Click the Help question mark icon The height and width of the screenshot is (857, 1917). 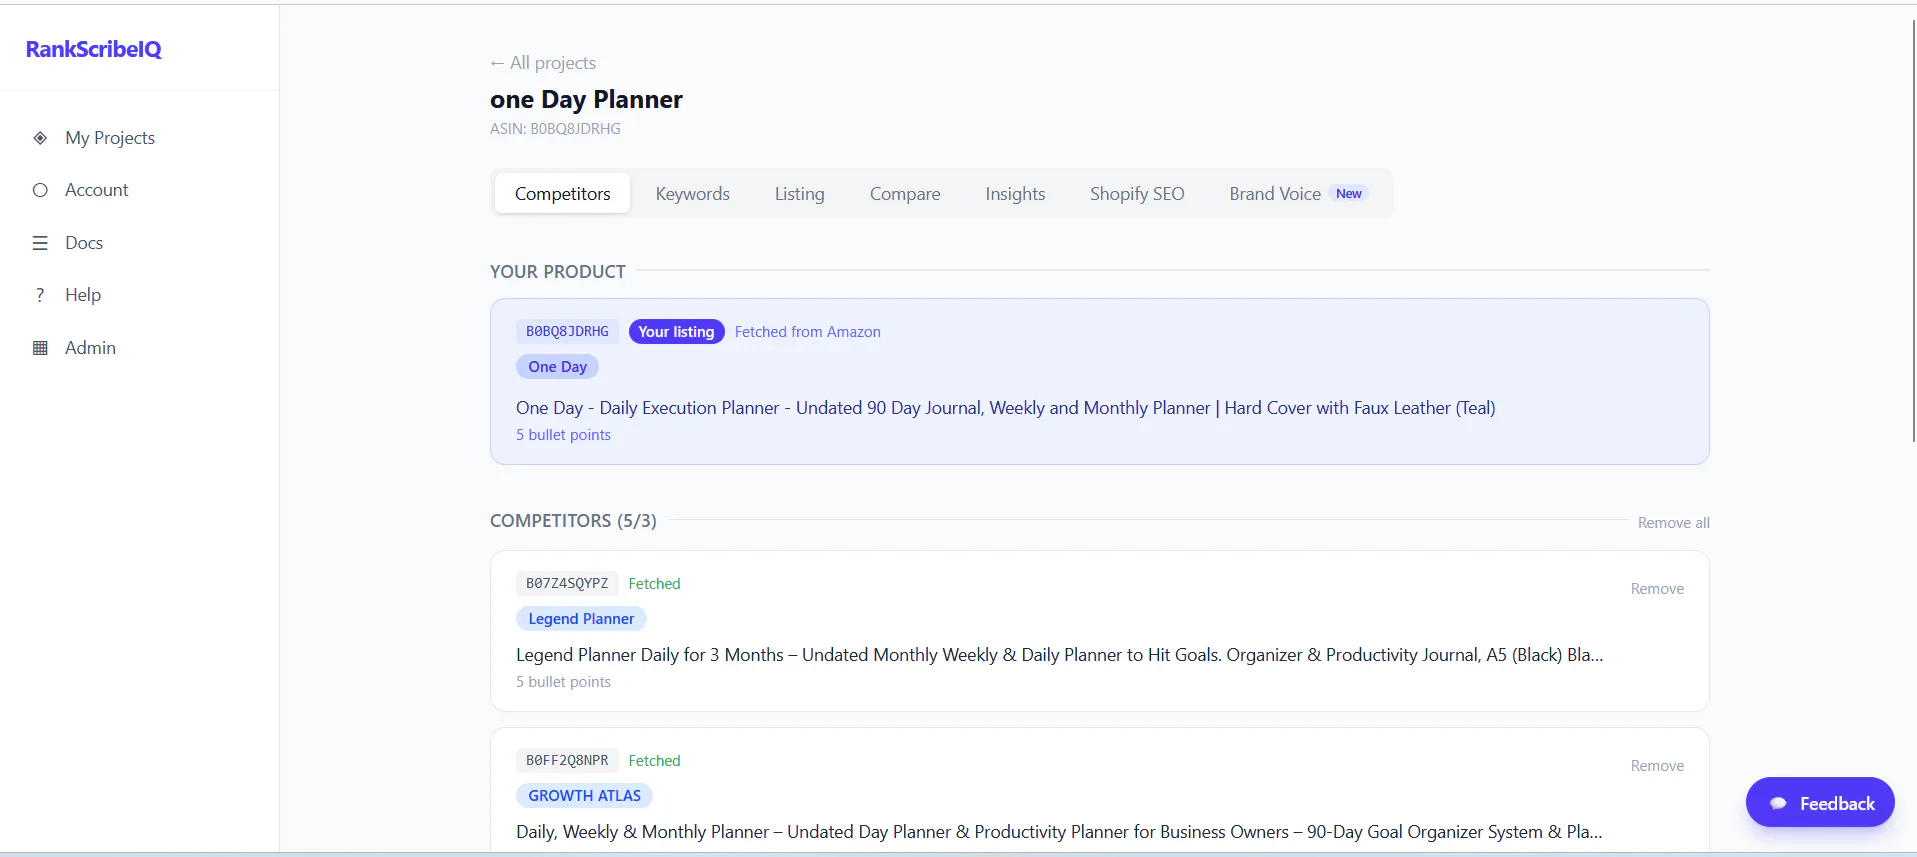point(40,295)
